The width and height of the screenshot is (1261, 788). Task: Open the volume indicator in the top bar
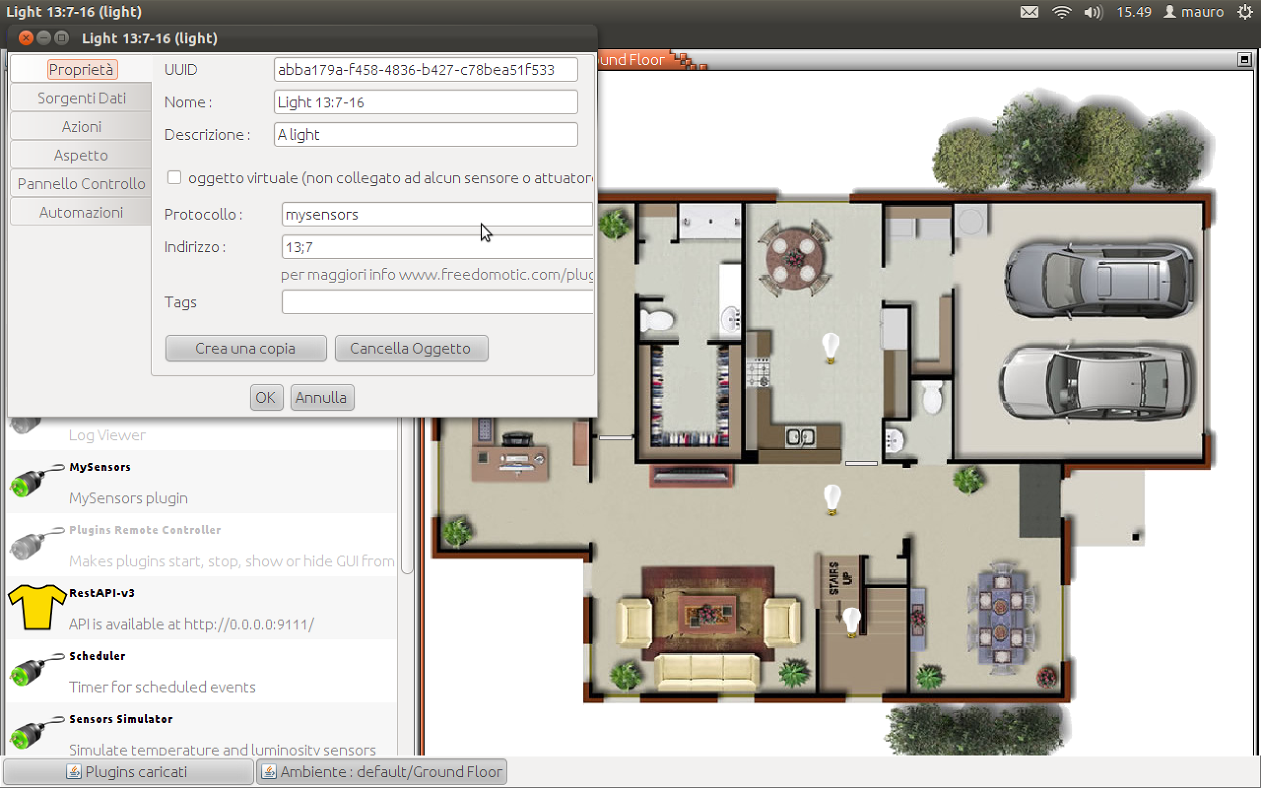point(1092,12)
